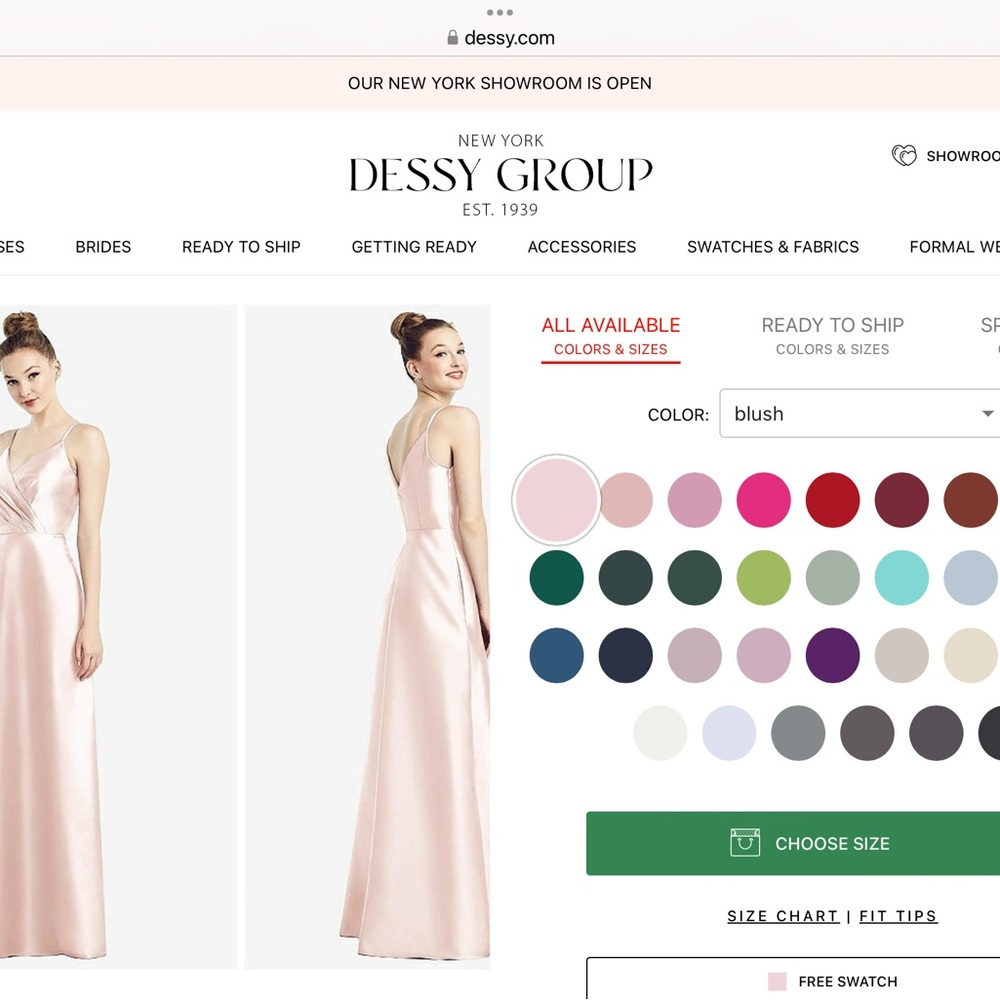Image resolution: width=1000 pixels, height=1000 pixels.
Task: Click the Showroom heart icon at top right
Action: [905, 156]
